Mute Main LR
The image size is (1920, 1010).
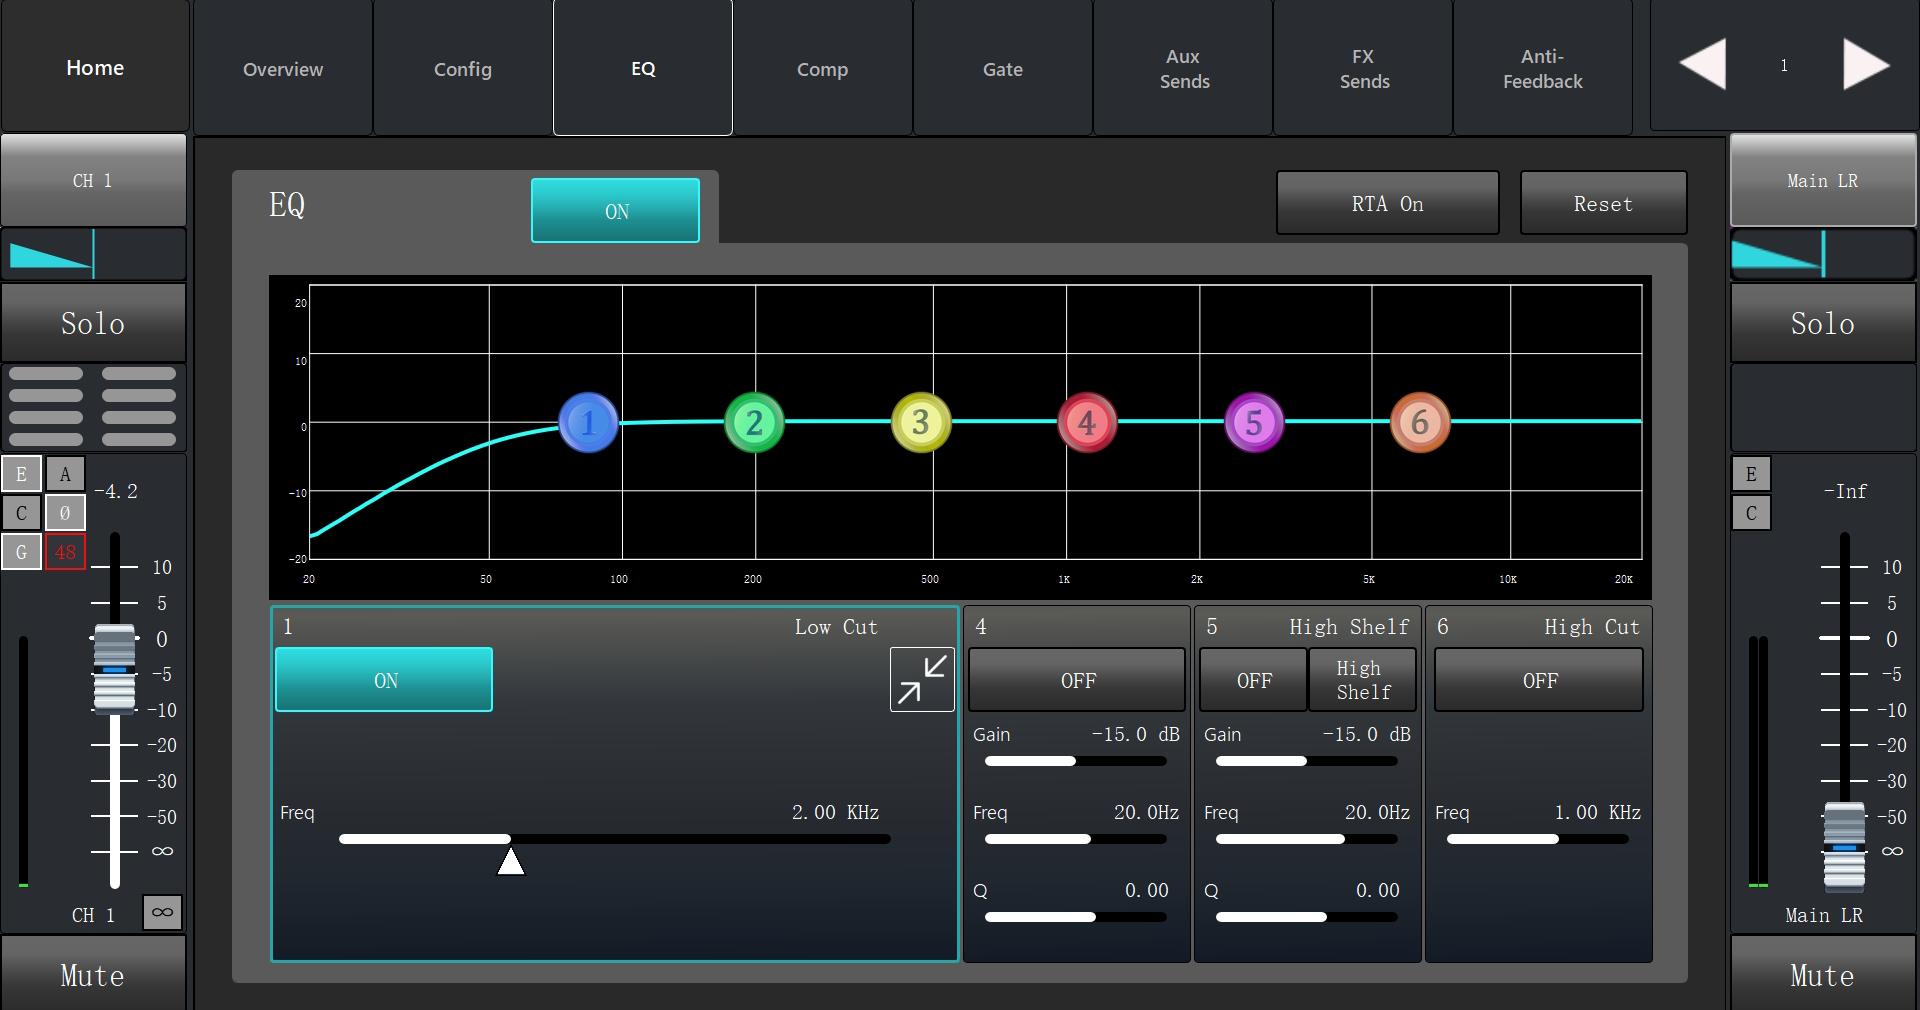pos(1823,974)
